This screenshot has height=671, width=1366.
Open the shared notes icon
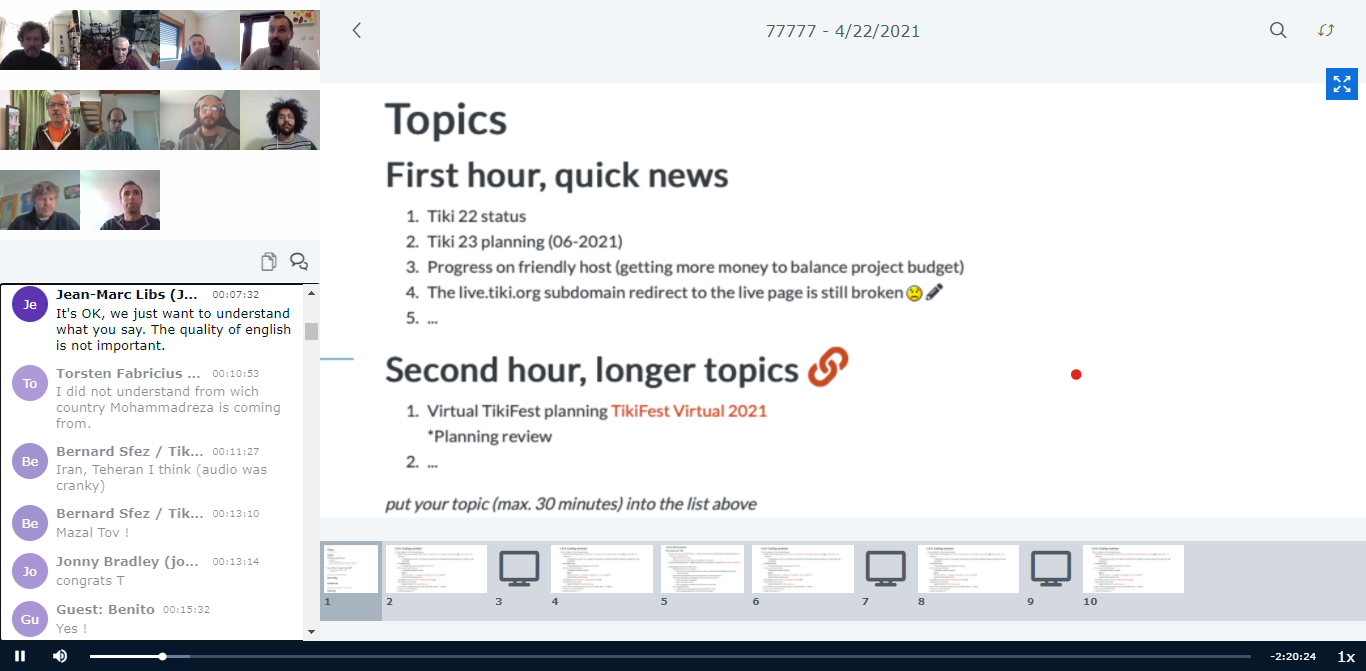click(x=269, y=262)
